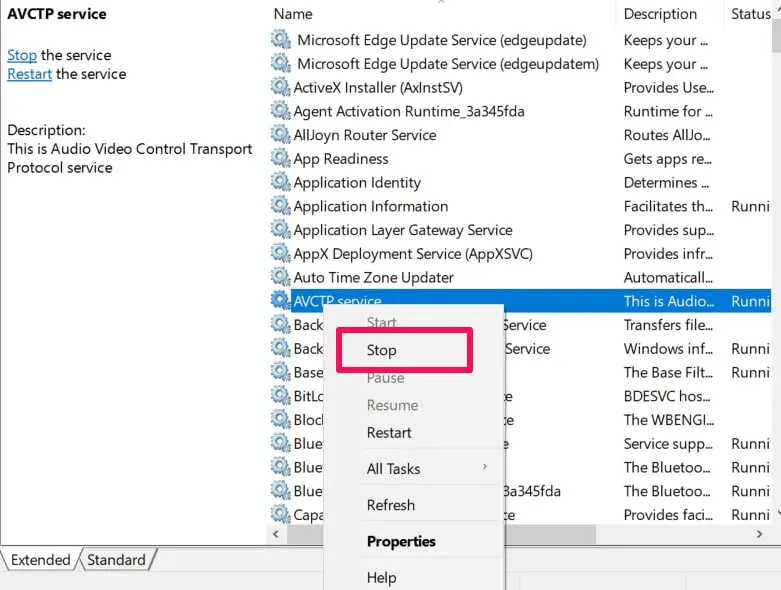The width and height of the screenshot is (781, 590).
Task: Choose Restart in the context menu
Action: (389, 433)
